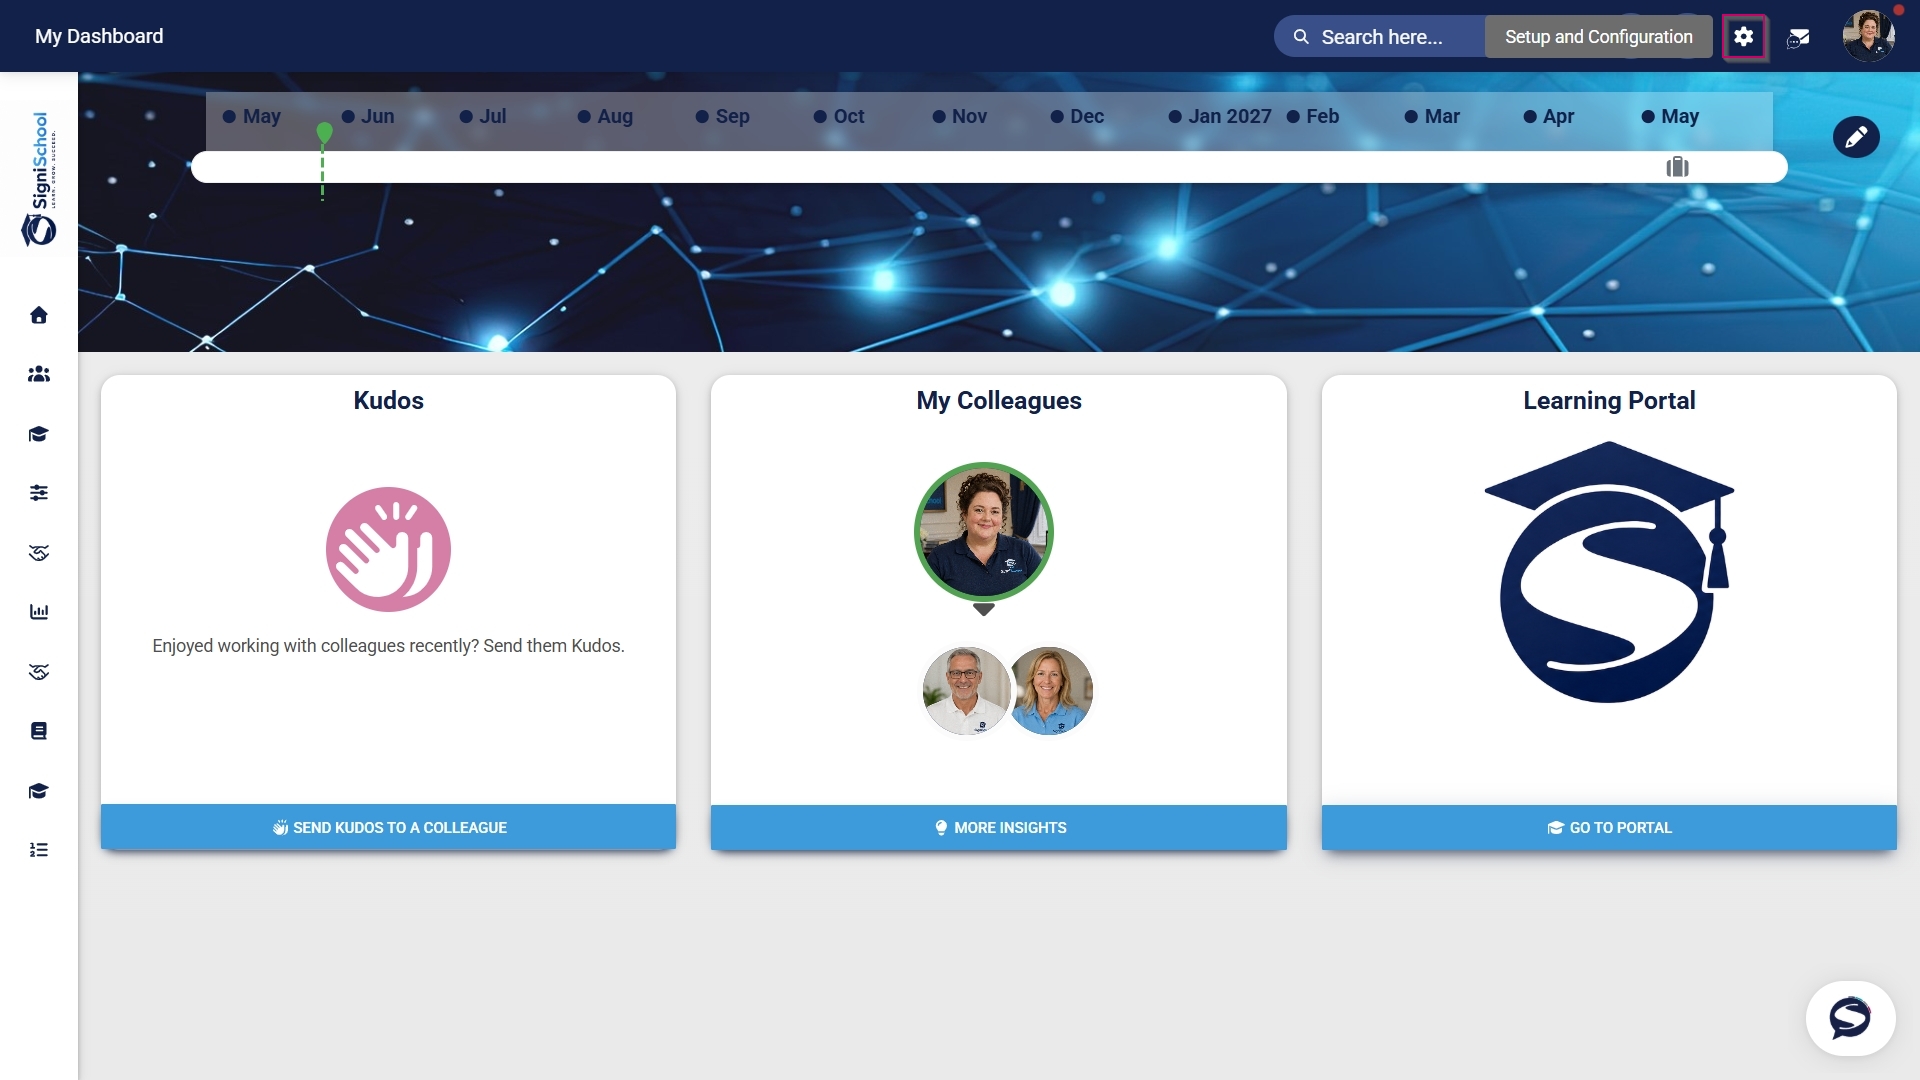This screenshot has width=1920, height=1080.
Task: Click the Search here field
Action: [1381, 37]
